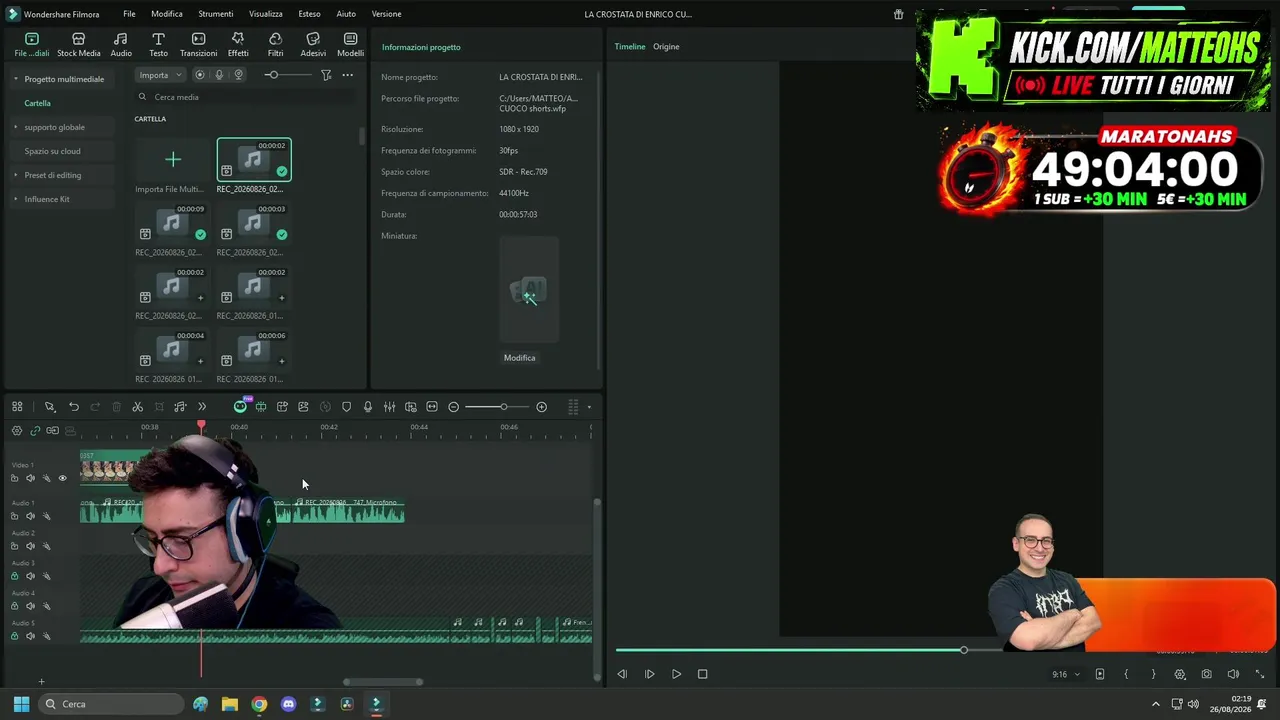This screenshot has height=720, width=1280.
Task: Mute the Video 1 track
Action: point(30,478)
